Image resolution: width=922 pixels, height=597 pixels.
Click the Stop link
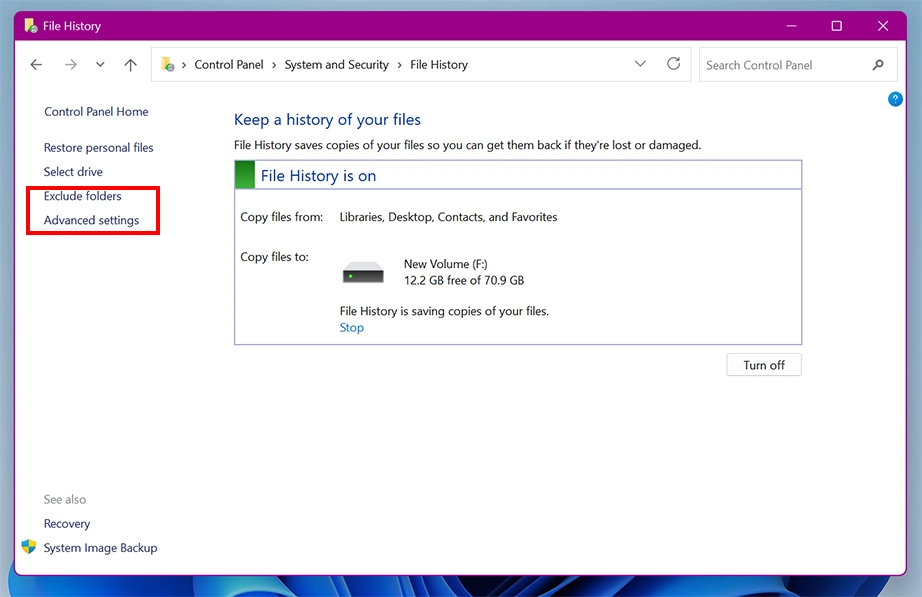(352, 328)
